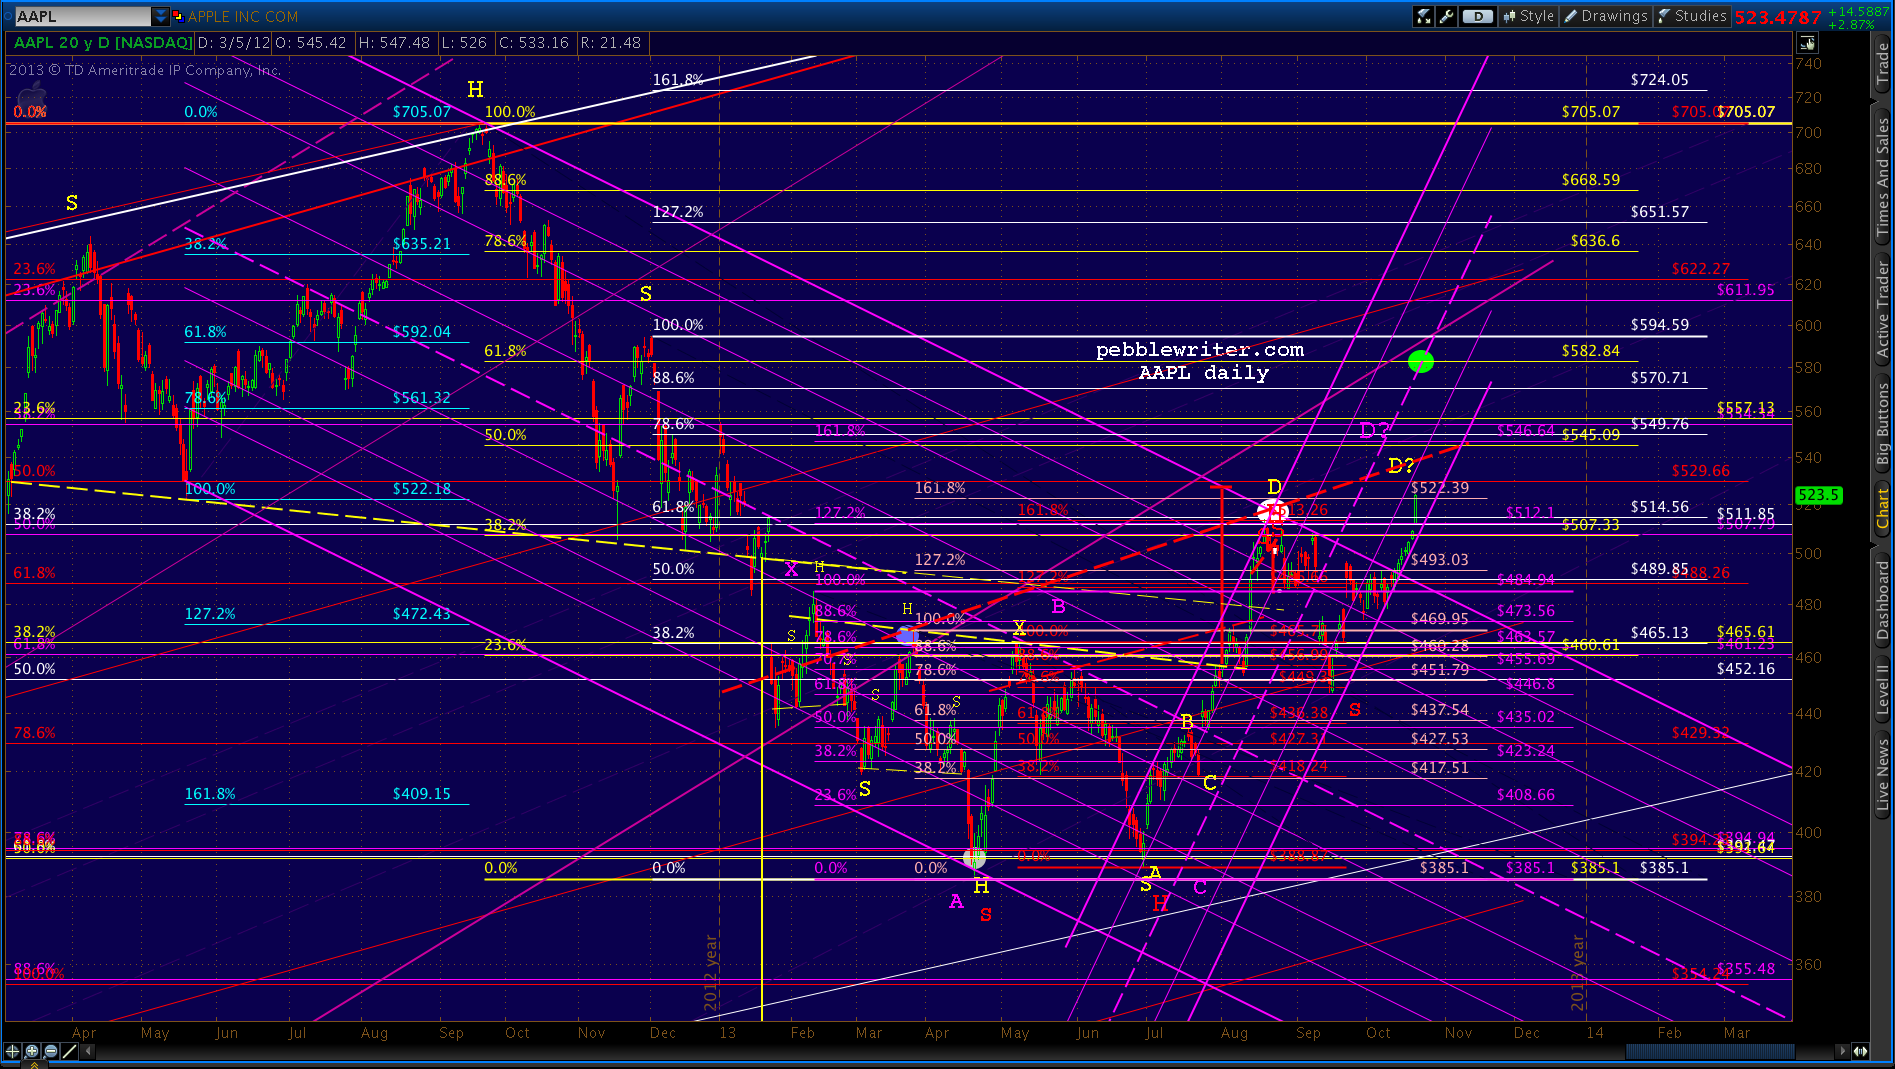Open the Trade side tab
1895x1069 pixels.
[1883, 65]
